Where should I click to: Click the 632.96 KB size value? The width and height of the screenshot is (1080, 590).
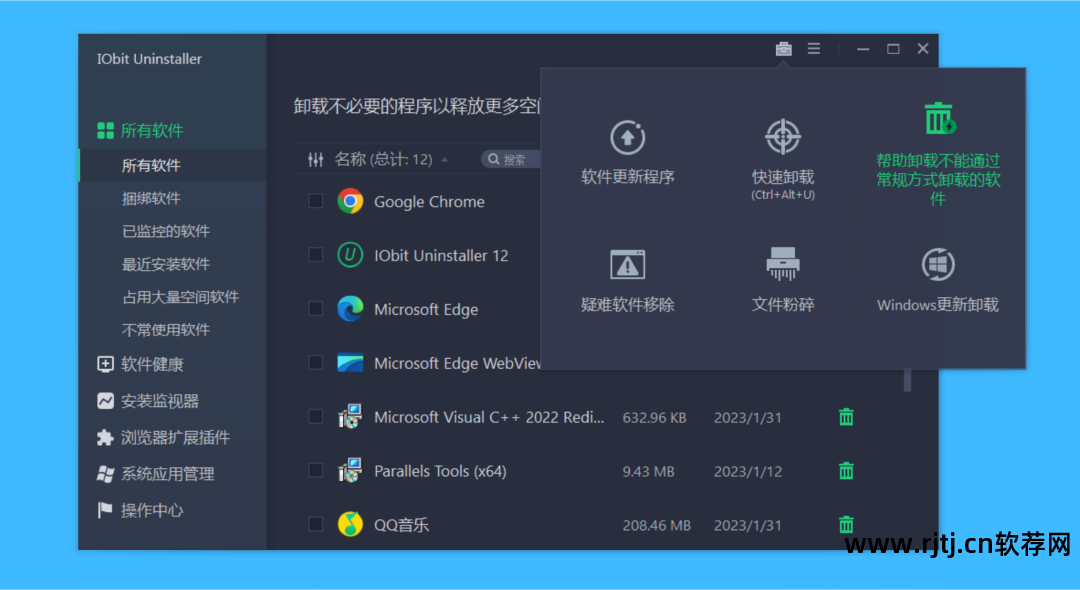(654, 417)
